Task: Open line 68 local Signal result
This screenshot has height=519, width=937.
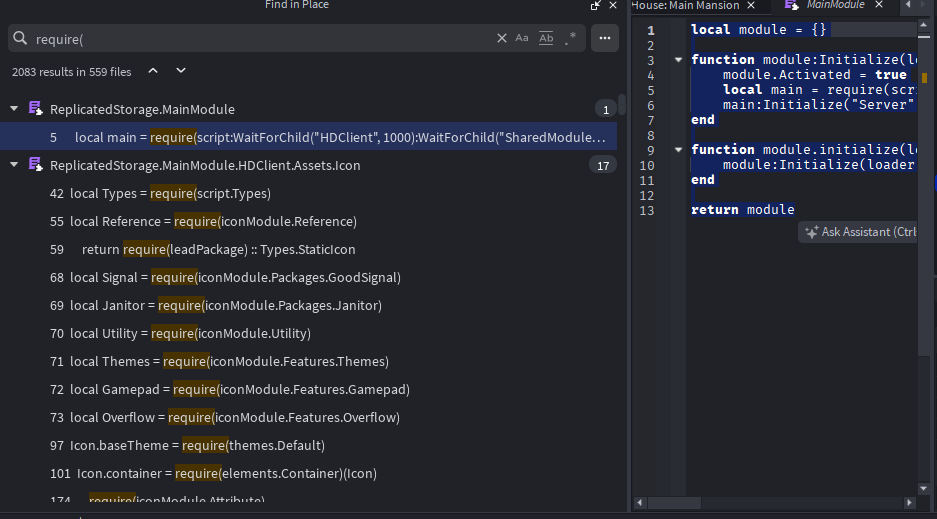Action: click(x=235, y=277)
